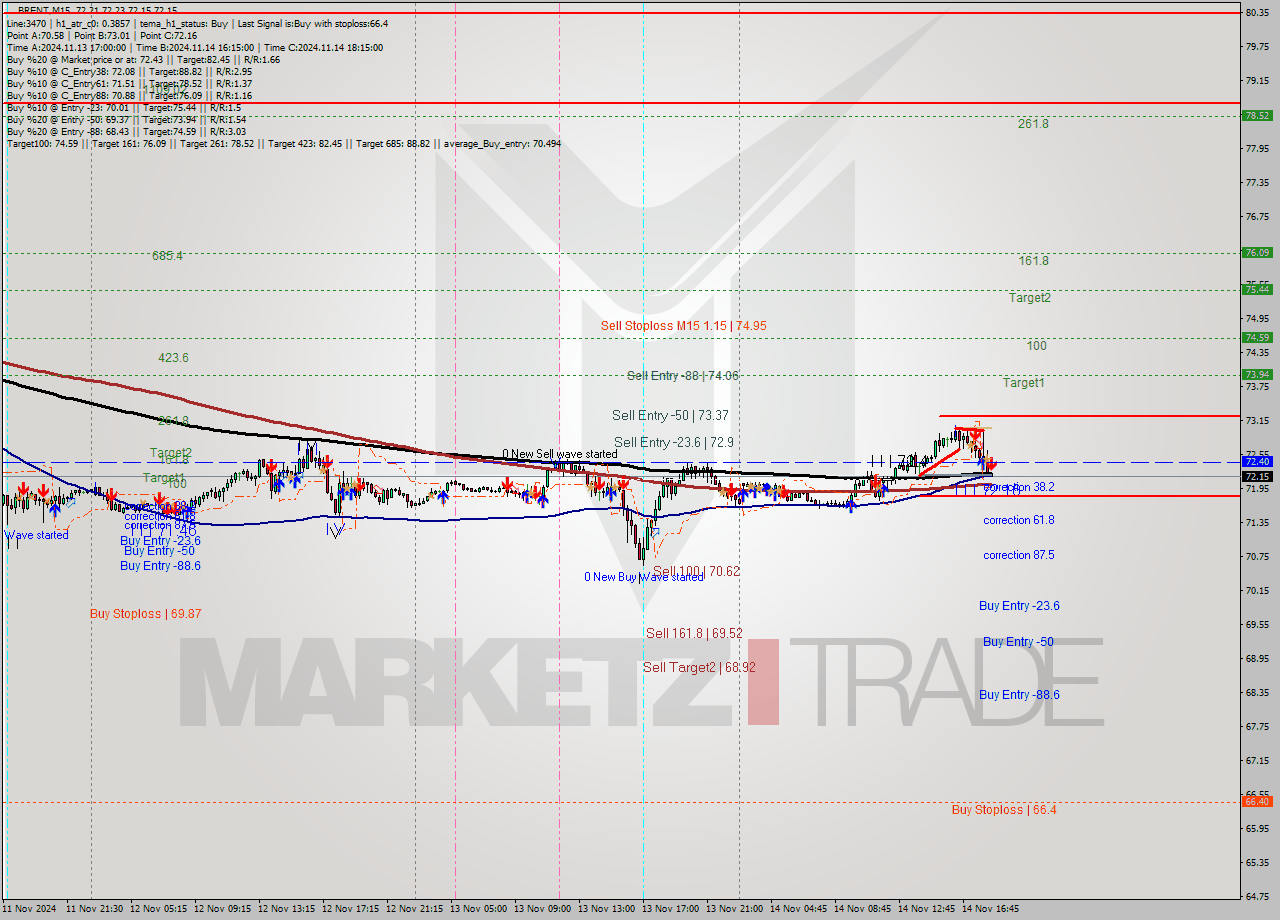Click the 'Sell Stoploss M15 1.15 | 74.95' label
The image size is (1280, 920).
683,326
